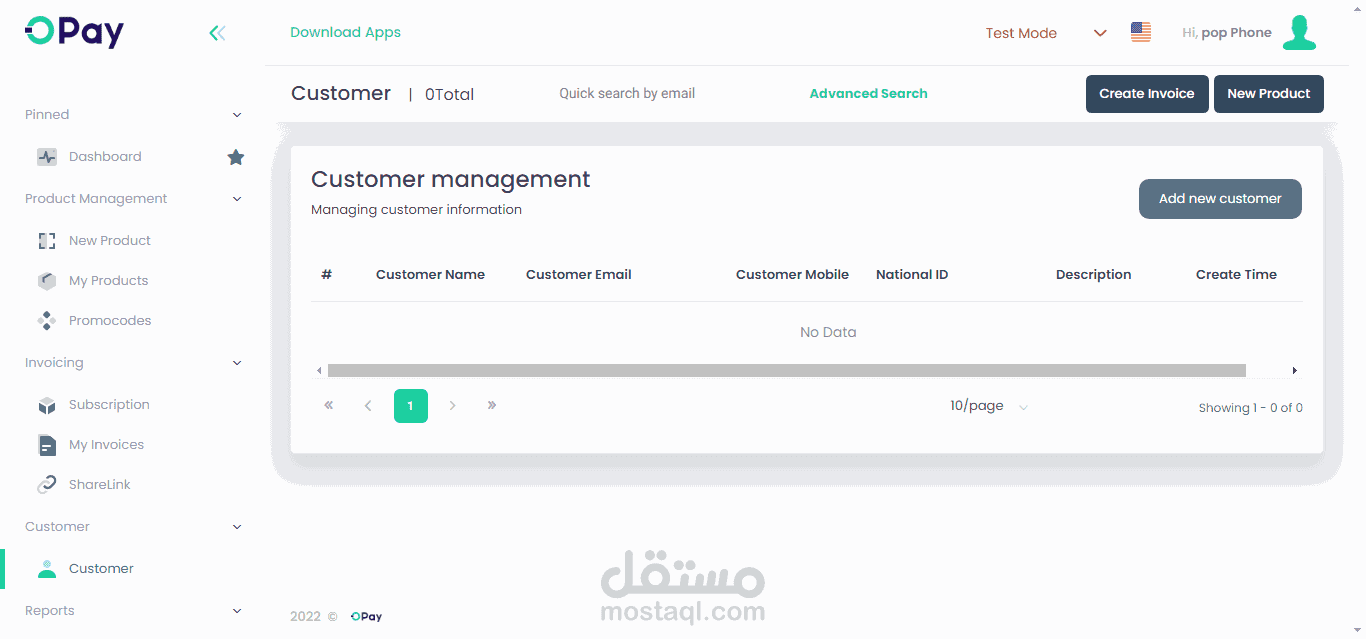This screenshot has width=1366, height=639.
Task: Go to last page double-right arrow
Action: click(x=492, y=406)
